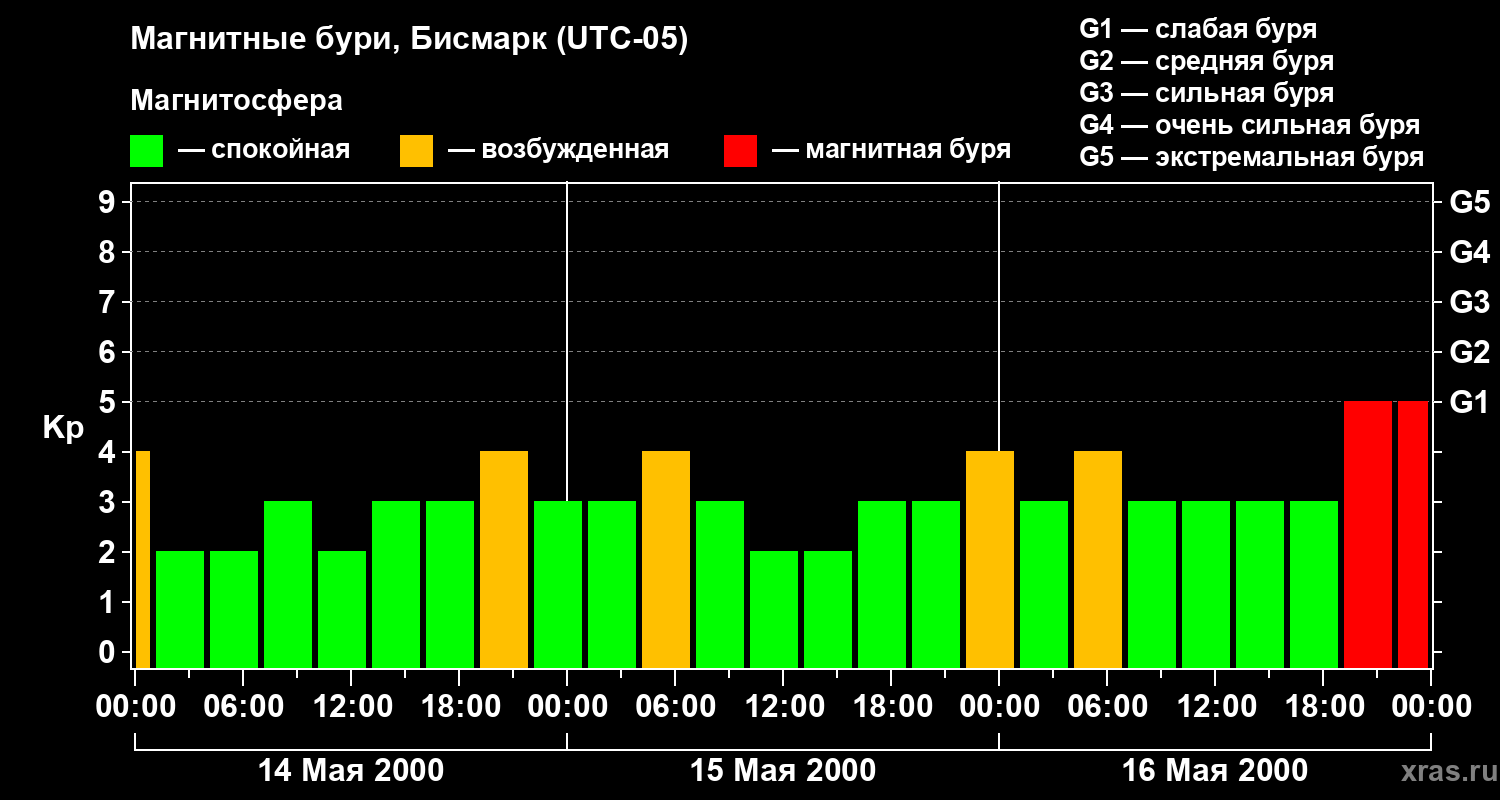Click the orange 'возбужденная' legend swatch
Viewport: 1500px width, 800px height.
pyautogui.click(x=416, y=151)
